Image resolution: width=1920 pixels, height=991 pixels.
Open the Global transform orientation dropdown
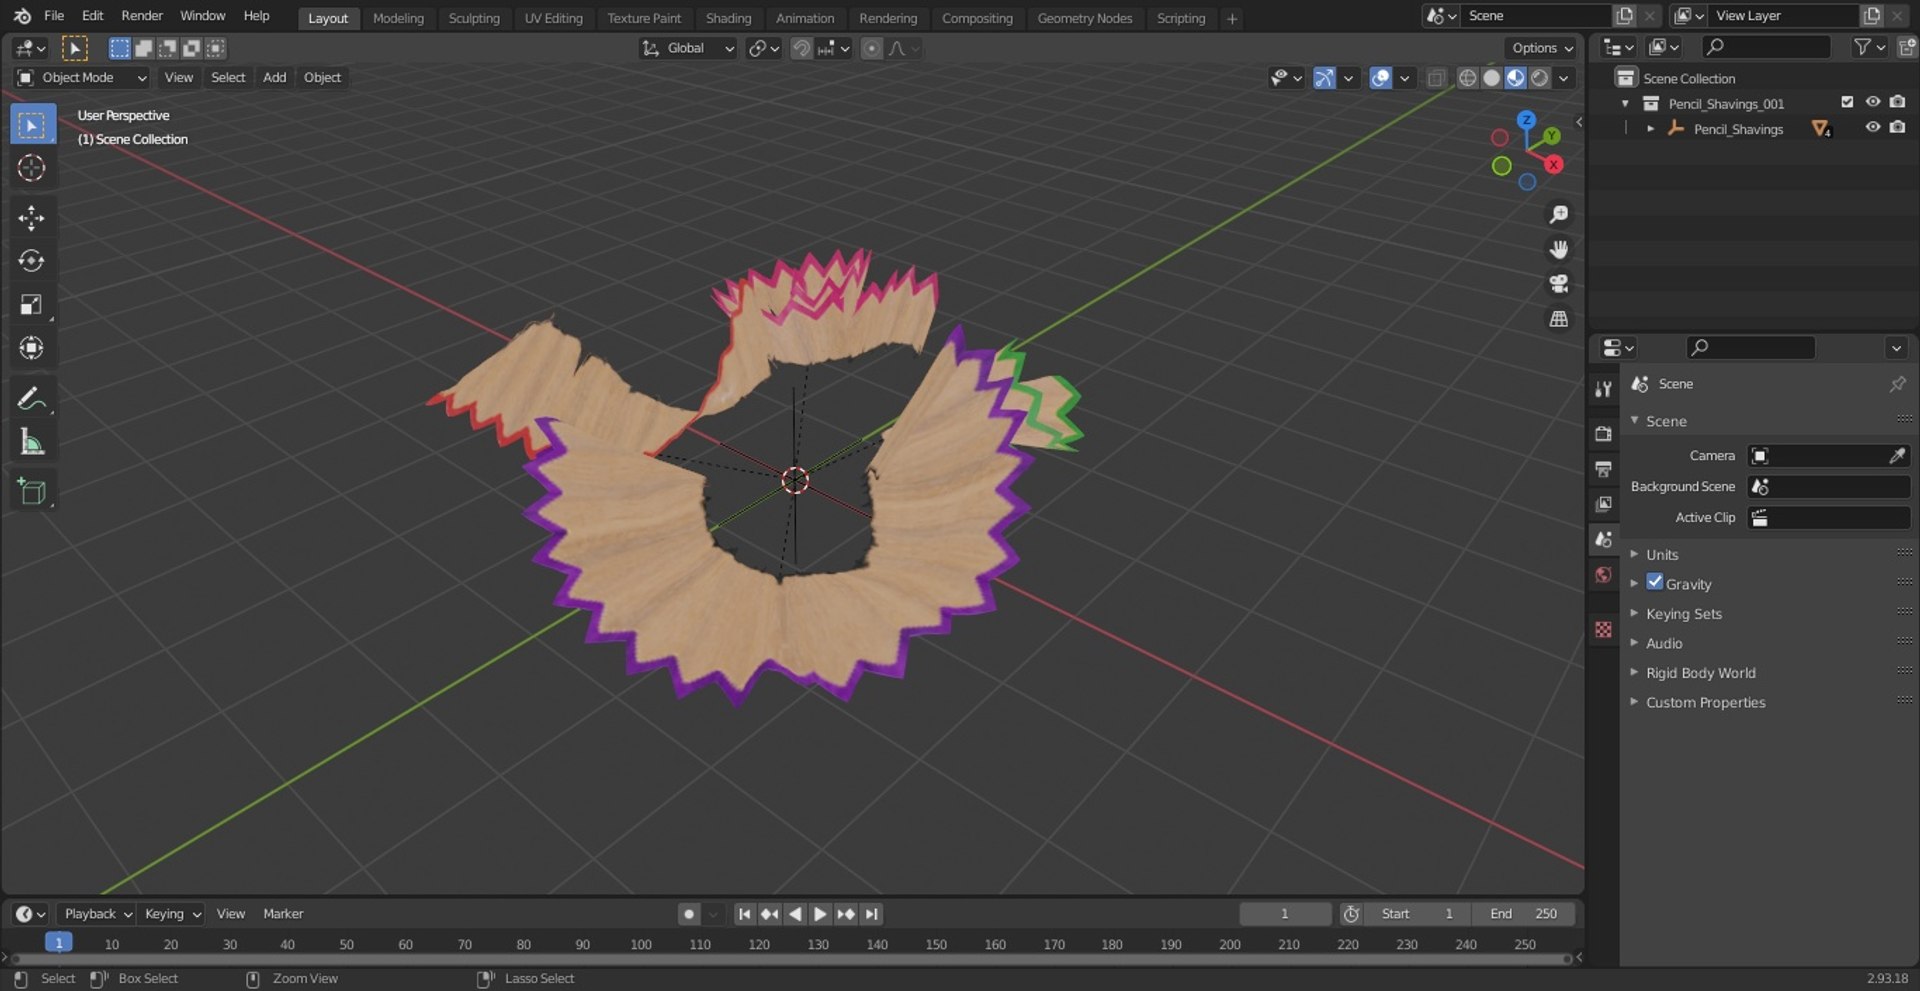[x=688, y=48]
